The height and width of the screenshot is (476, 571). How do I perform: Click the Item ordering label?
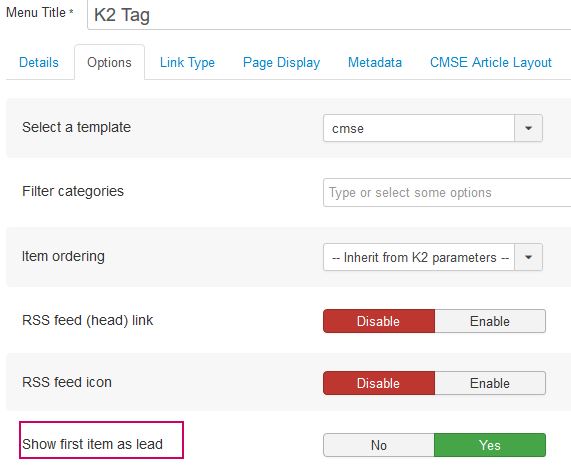click(x=63, y=256)
